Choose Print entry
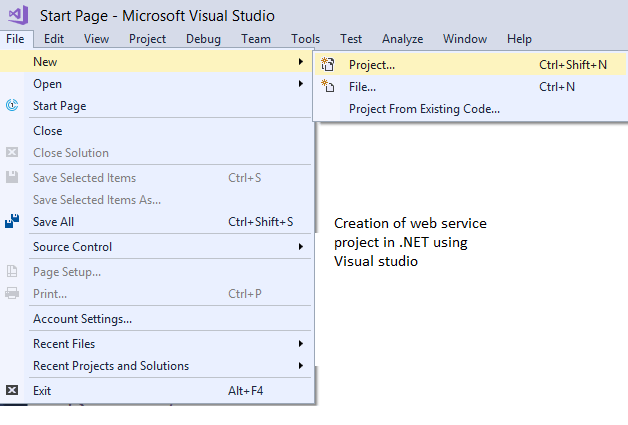628x425 pixels. coord(156,294)
